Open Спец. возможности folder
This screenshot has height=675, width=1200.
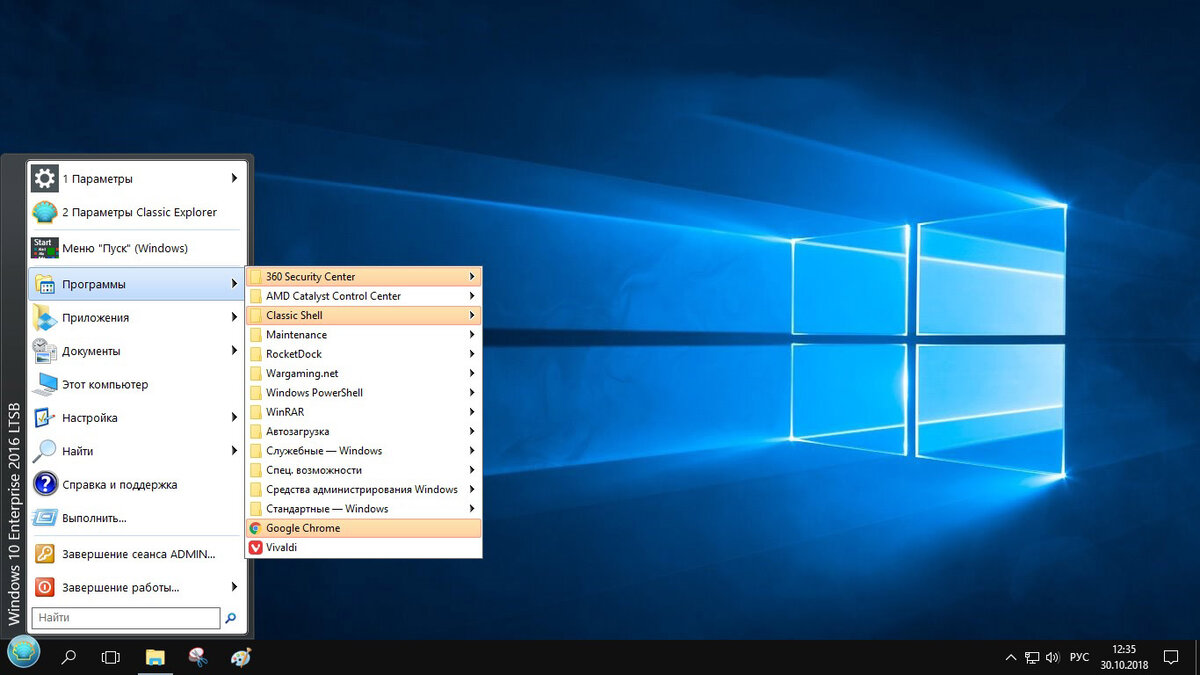tap(364, 470)
